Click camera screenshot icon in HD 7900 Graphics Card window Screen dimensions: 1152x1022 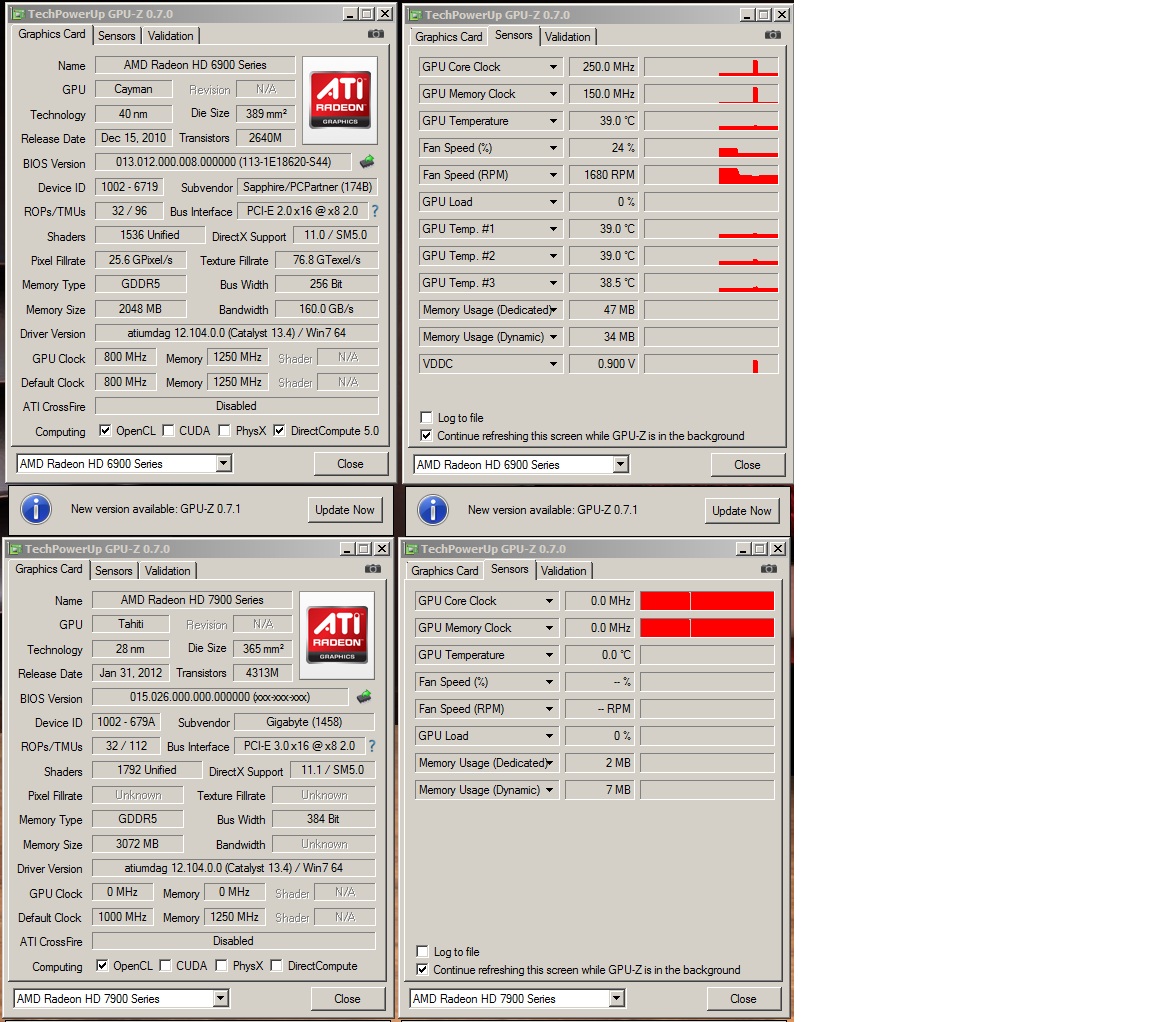(372, 569)
